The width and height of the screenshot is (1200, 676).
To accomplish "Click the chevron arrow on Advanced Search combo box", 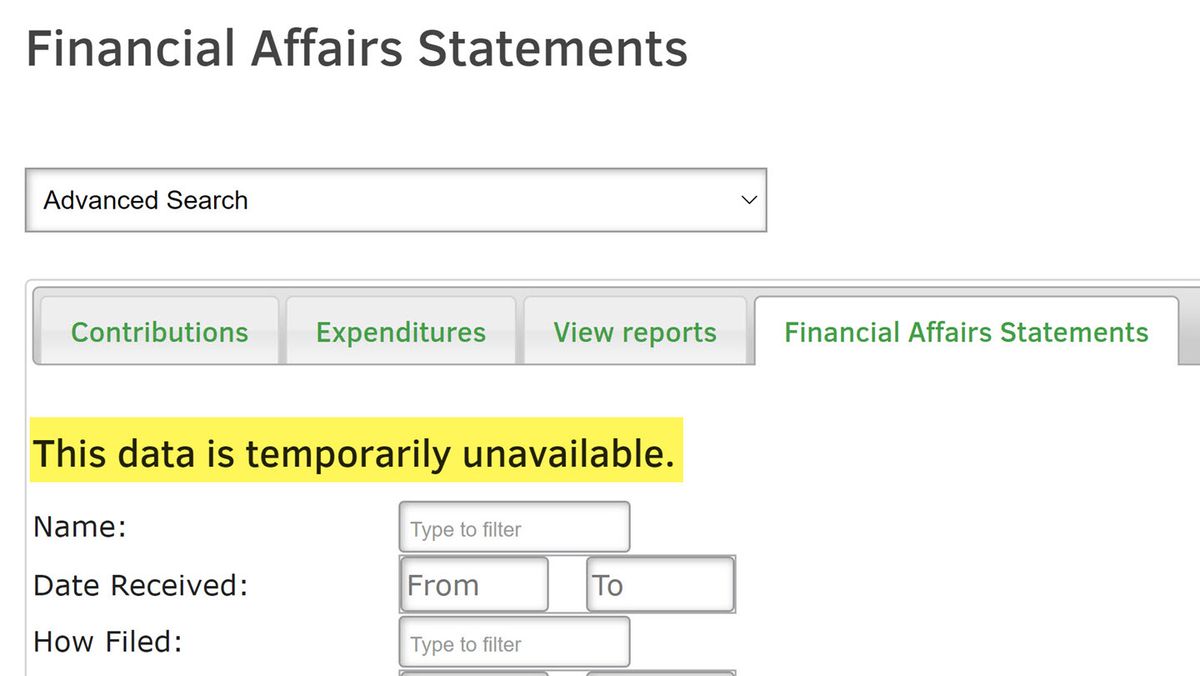I will (x=748, y=200).
